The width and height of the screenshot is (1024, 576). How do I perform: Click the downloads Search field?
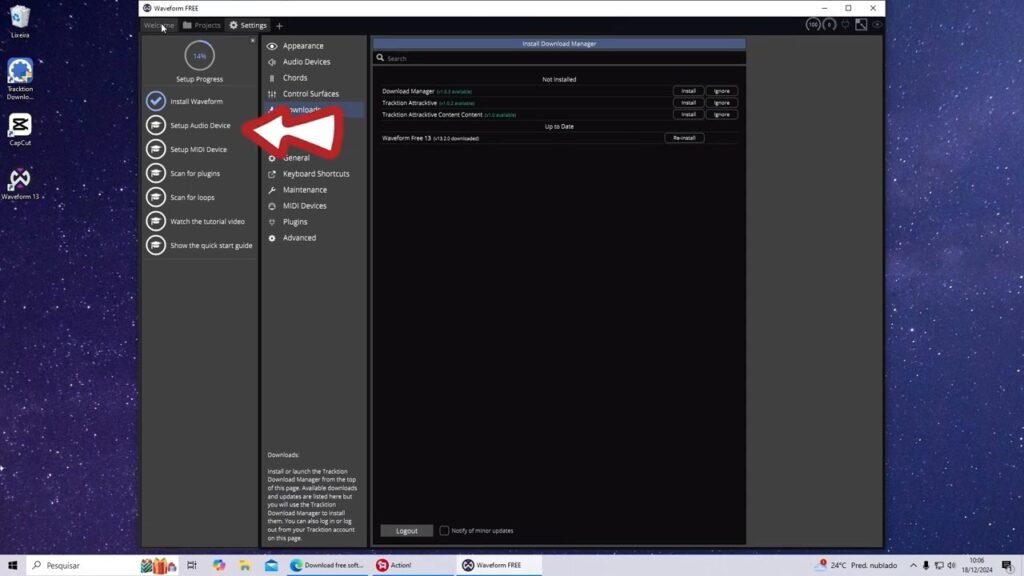(559, 59)
